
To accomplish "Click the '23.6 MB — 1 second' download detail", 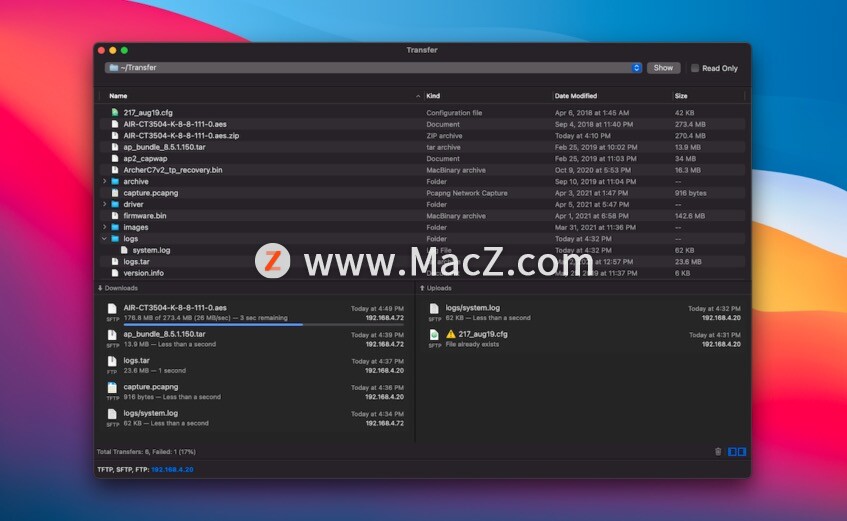I will tap(154, 371).
